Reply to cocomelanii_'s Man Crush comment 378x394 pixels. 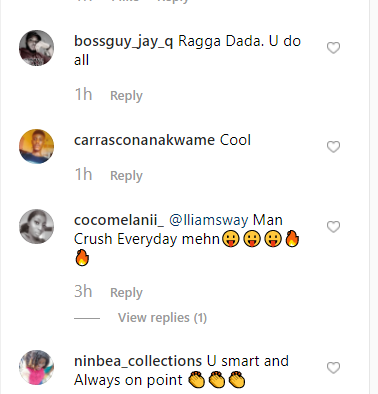(x=126, y=293)
